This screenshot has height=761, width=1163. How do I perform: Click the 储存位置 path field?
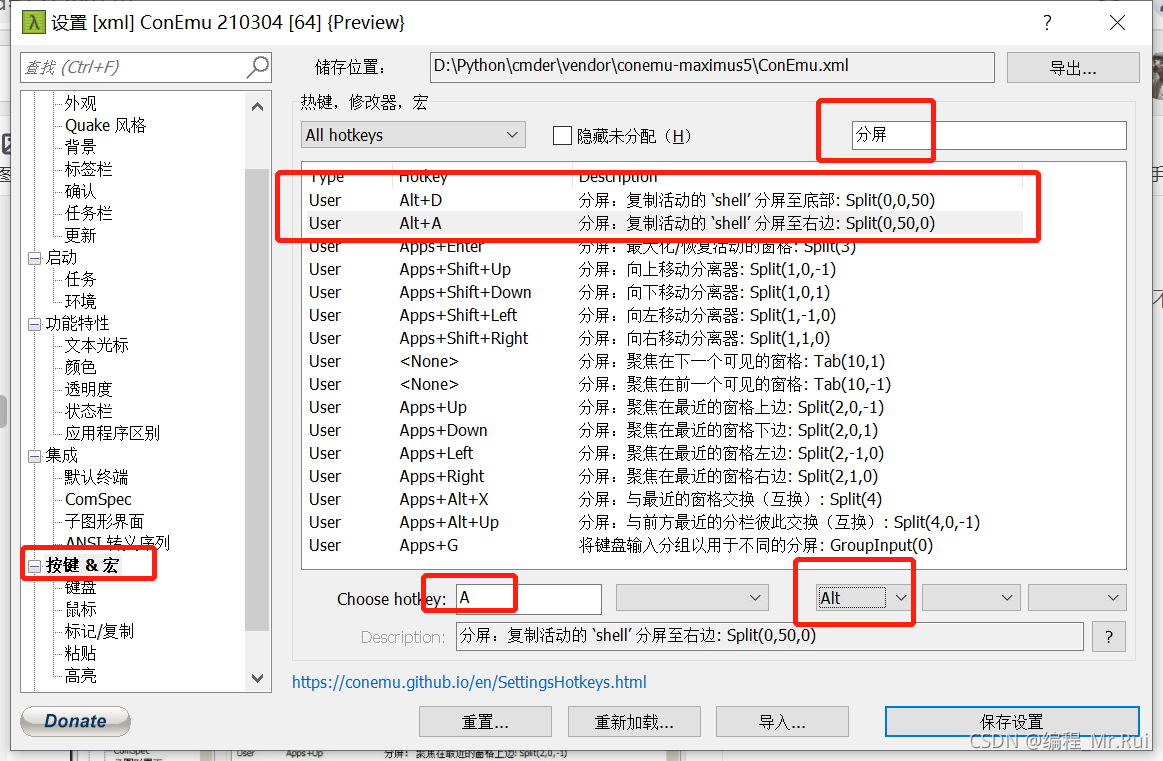pyautogui.click(x=712, y=67)
